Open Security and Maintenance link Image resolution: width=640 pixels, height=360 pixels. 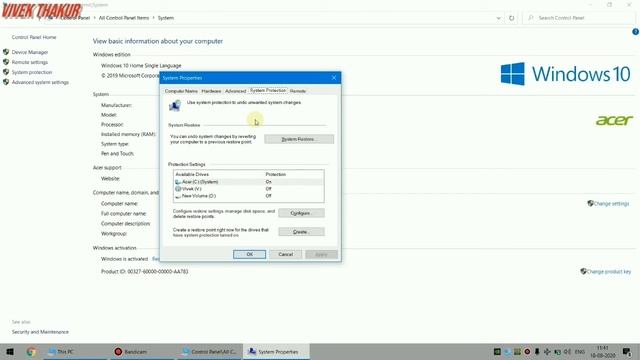tap(40, 332)
